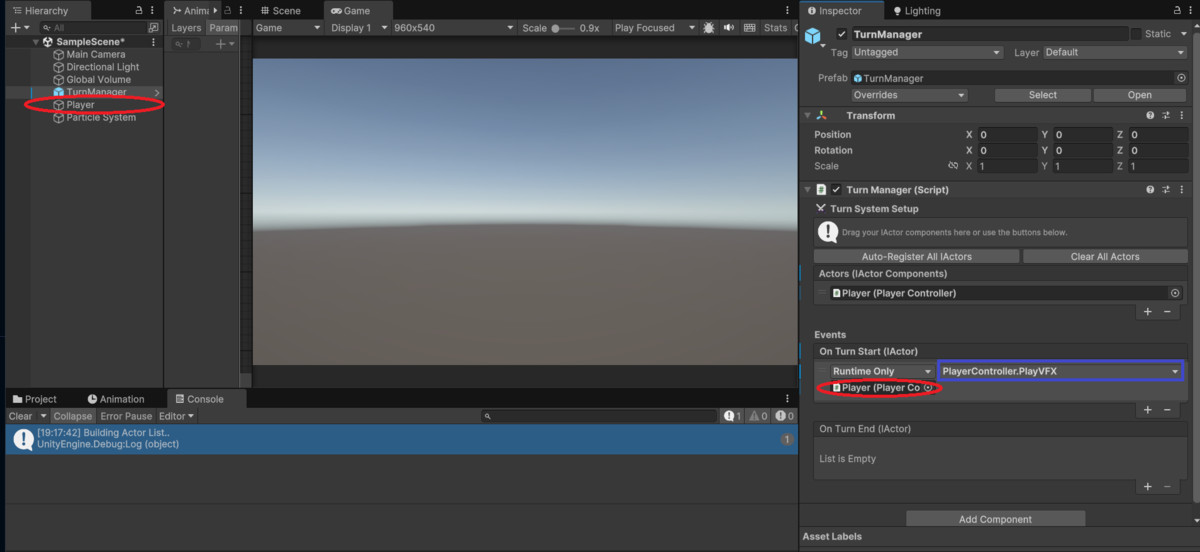Toggle console info message count filter
The width and height of the screenshot is (1200, 552).
point(732,416)
